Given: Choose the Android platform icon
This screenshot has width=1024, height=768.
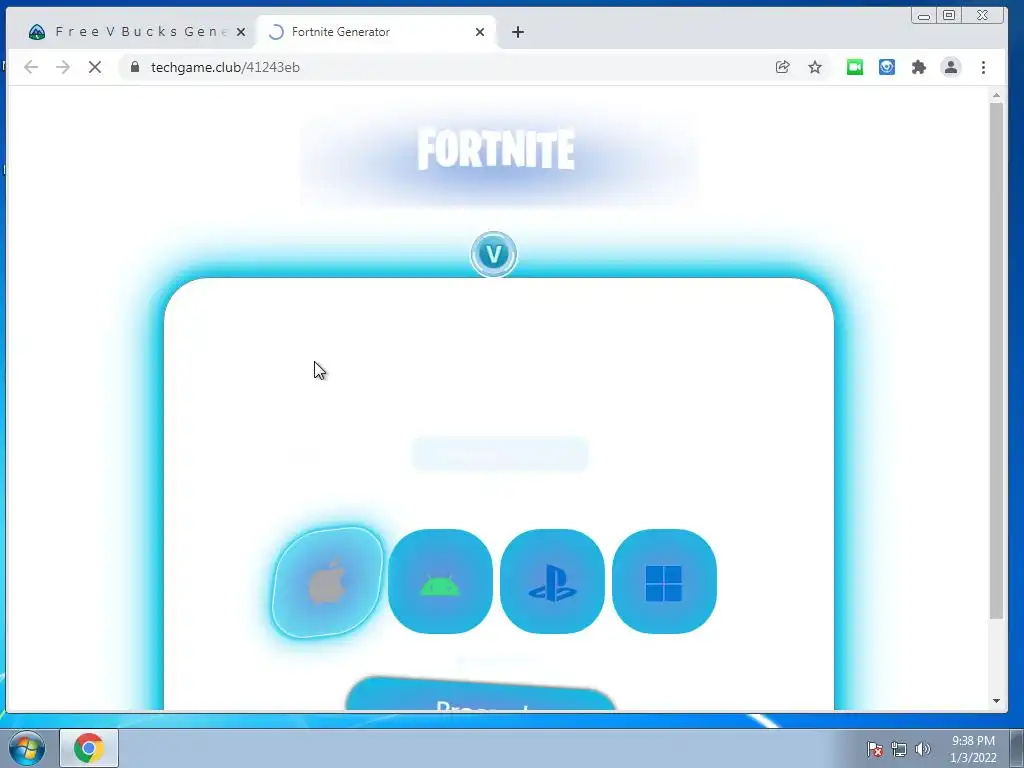Looking at the screenshot, I should [440, 581].
